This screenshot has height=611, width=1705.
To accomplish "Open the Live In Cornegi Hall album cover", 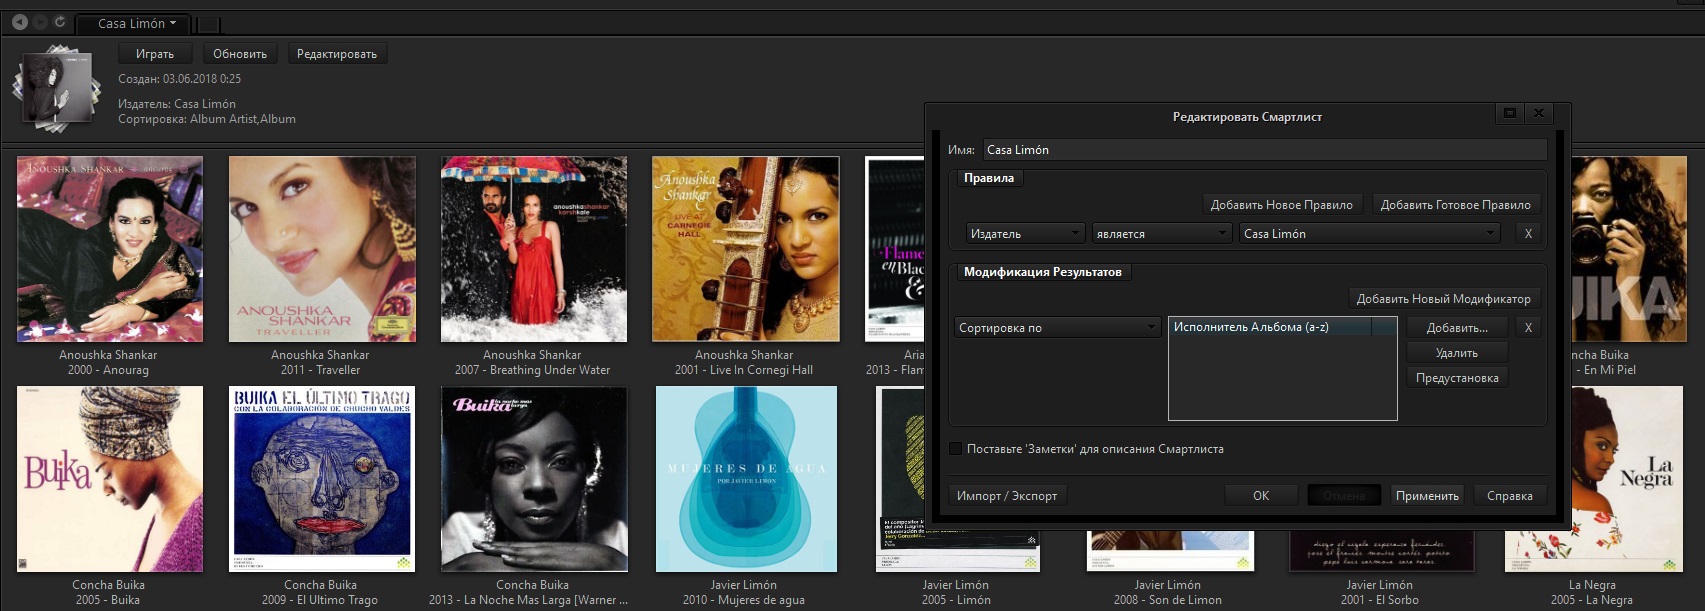I will point(745,249).
